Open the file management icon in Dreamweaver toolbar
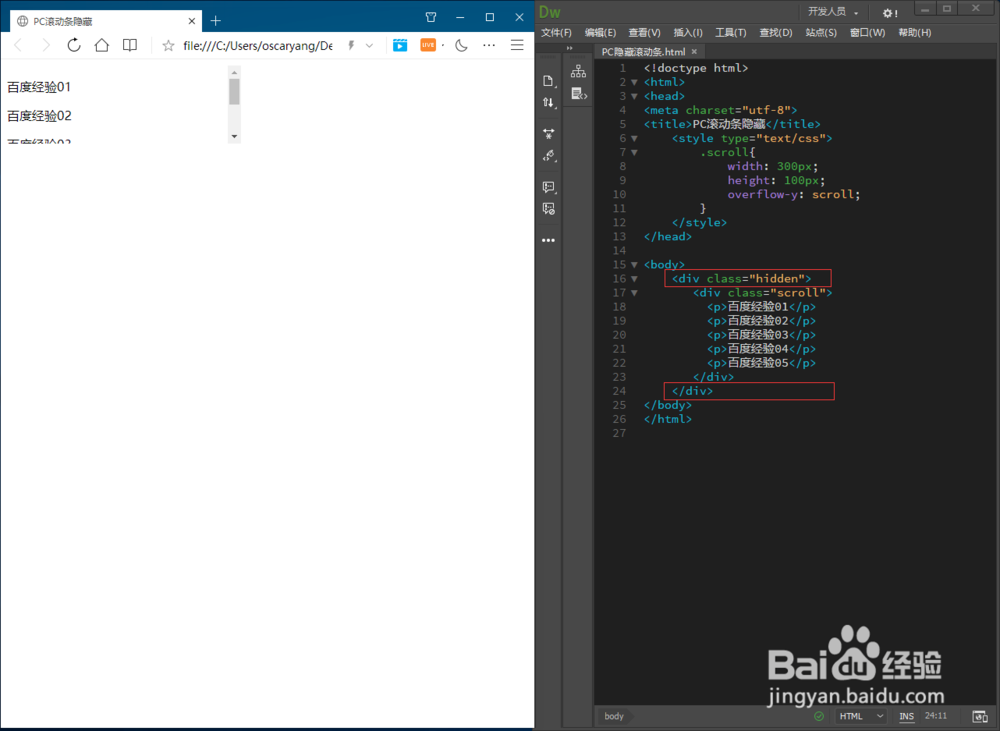The image size is (1000, 731). [548, 81]
